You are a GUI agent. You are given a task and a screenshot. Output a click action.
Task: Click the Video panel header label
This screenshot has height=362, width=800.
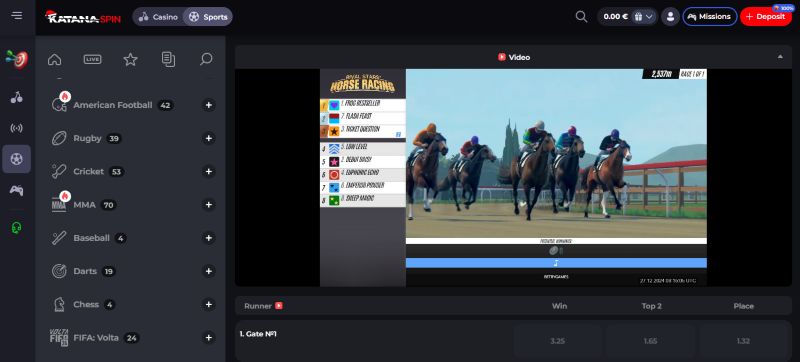click(514, 57)
